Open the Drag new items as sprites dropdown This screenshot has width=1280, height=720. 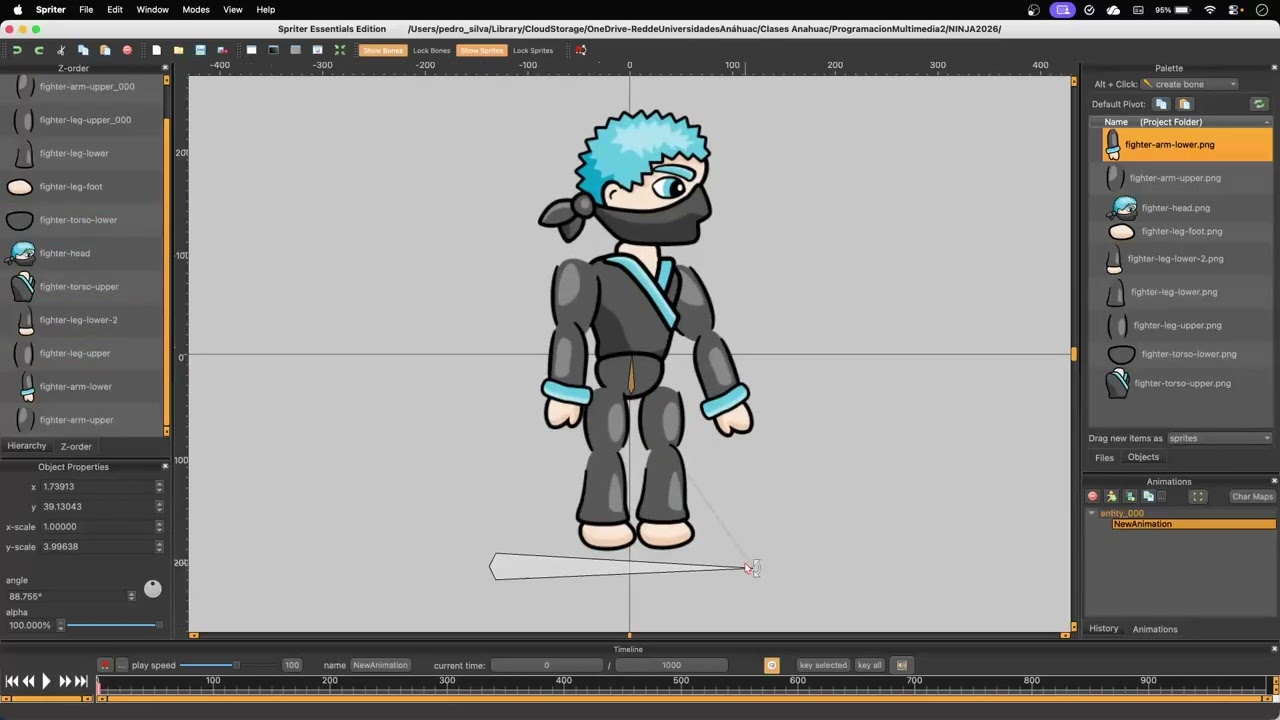point(1219,438)
